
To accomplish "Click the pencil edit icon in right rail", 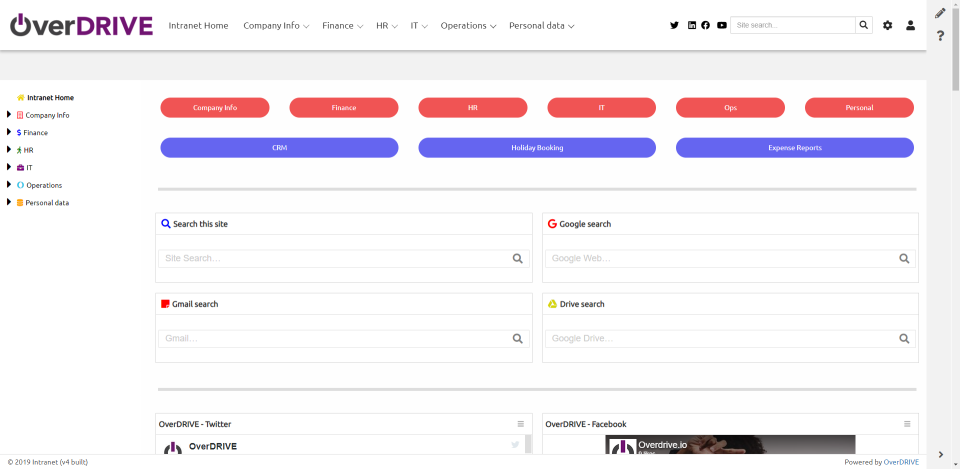I will 940,13.
